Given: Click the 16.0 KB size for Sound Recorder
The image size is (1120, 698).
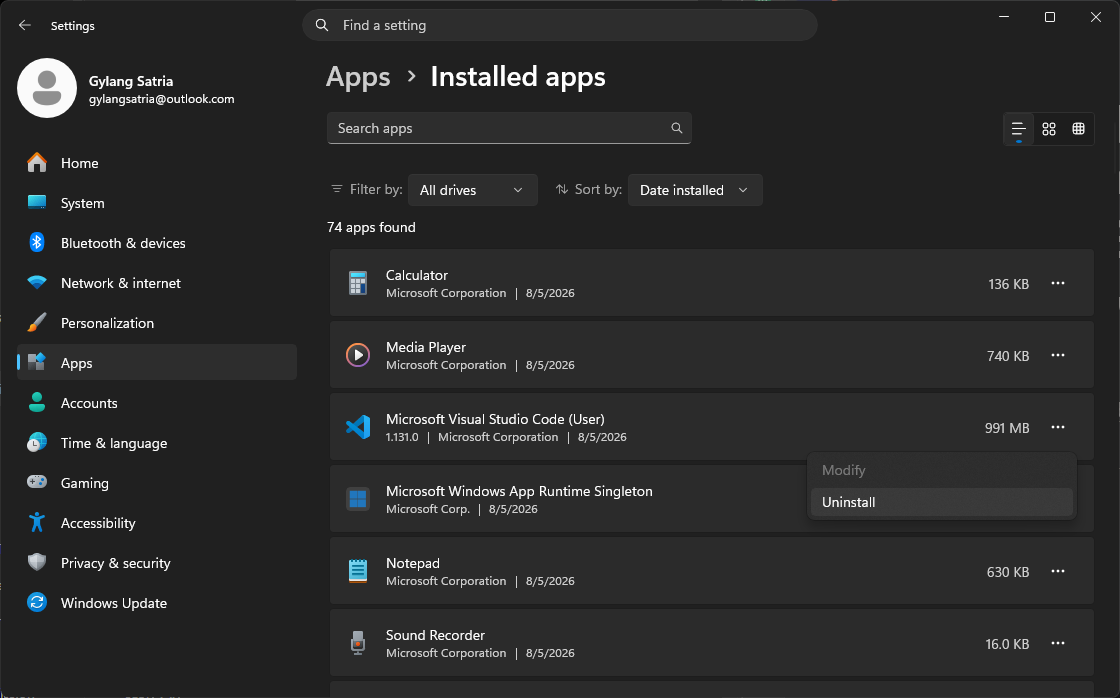Looking at the screenshot, I should 1007,644.
